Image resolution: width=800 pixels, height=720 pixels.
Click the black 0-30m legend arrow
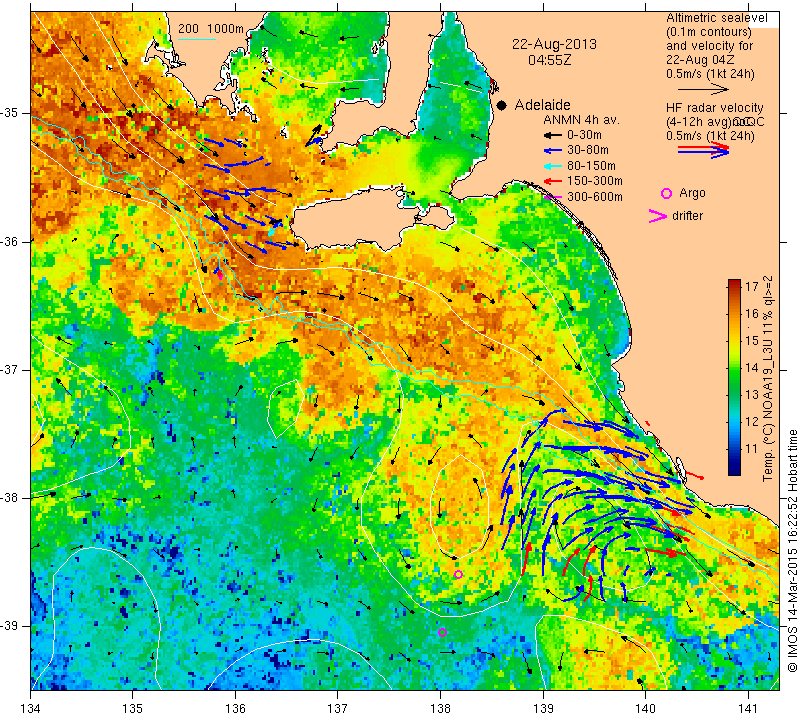pos(553,136)
